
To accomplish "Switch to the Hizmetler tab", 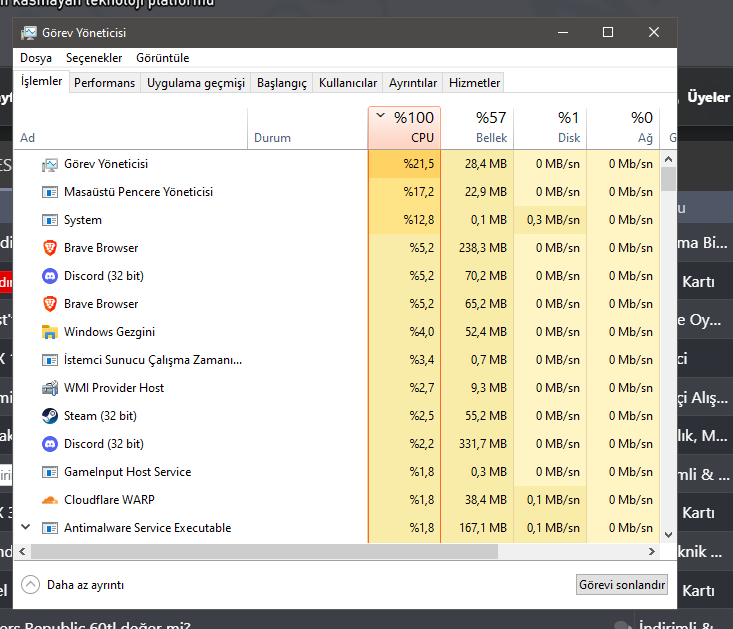I will click(x=474, y=83).
